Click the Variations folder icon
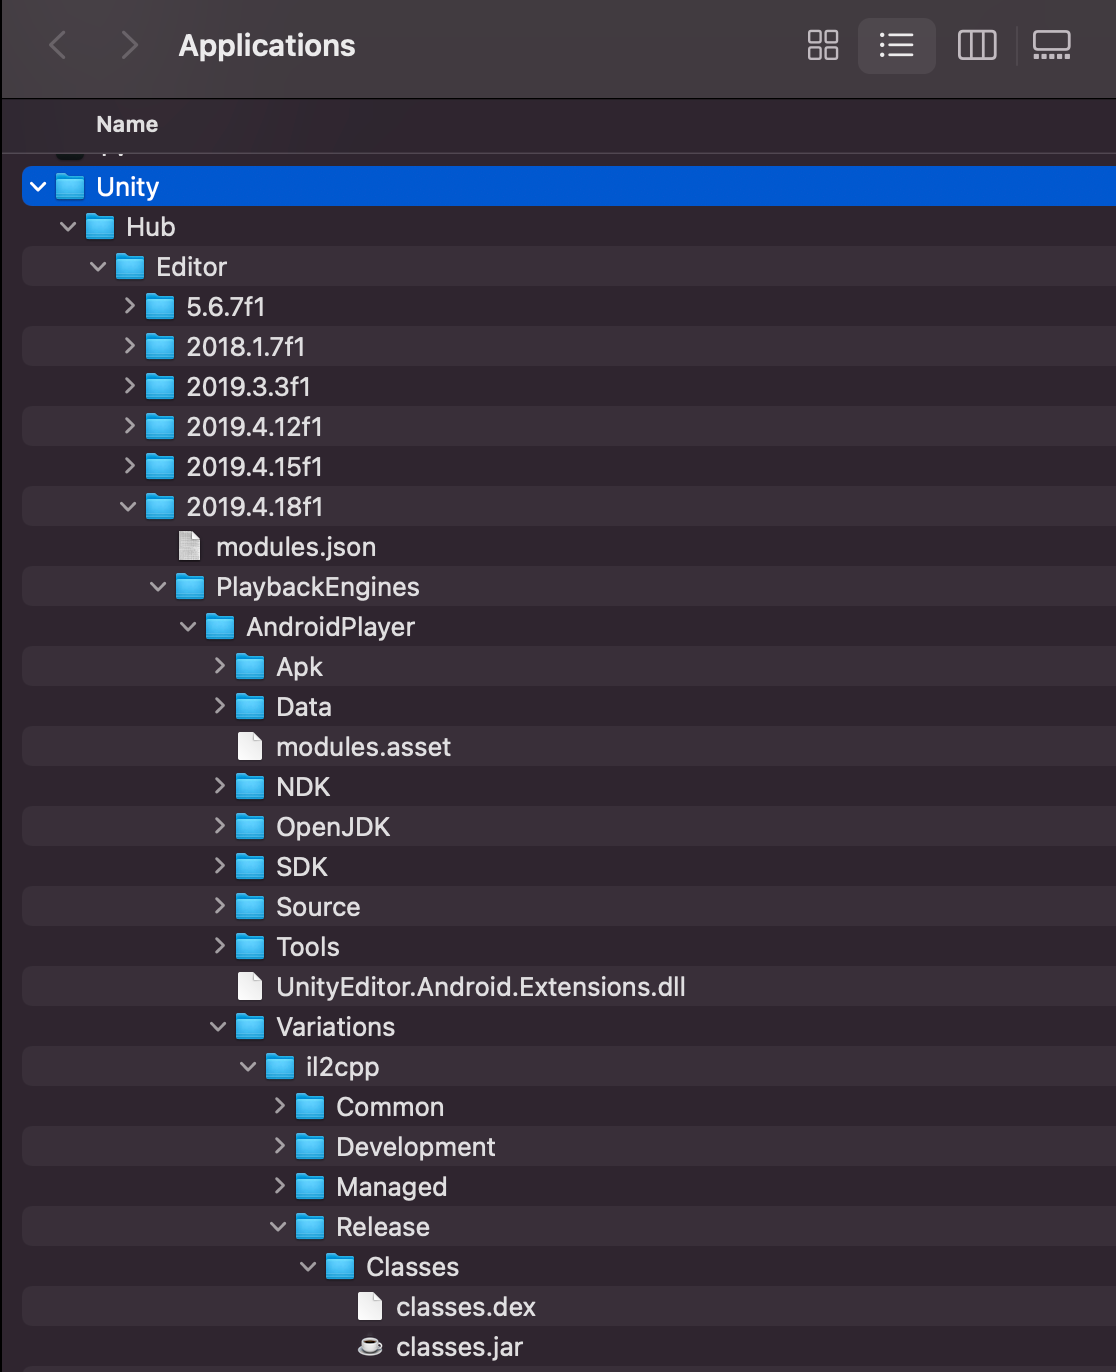Image resolution: width=1116 pixels, height=1372 pixels. (x=250, y=1027)
